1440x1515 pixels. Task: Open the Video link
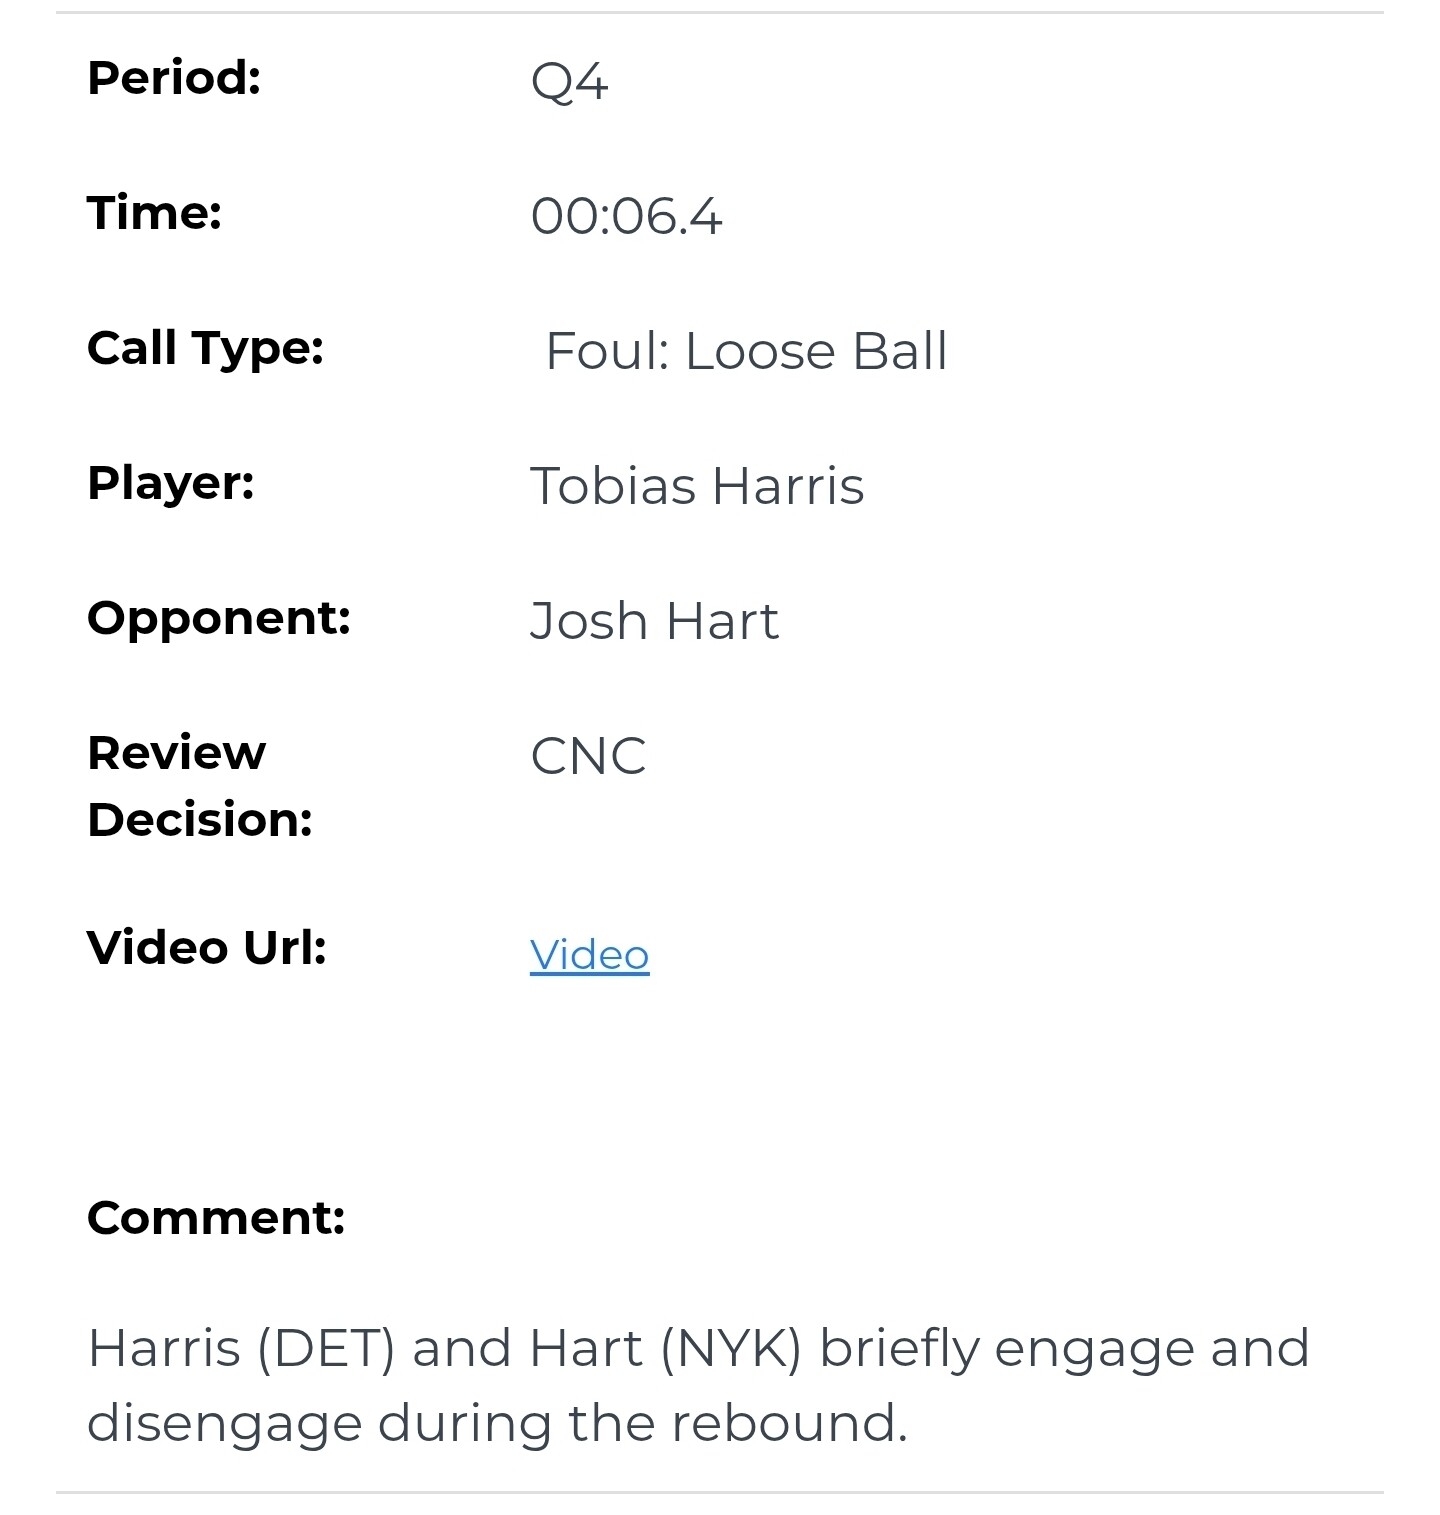589,954
